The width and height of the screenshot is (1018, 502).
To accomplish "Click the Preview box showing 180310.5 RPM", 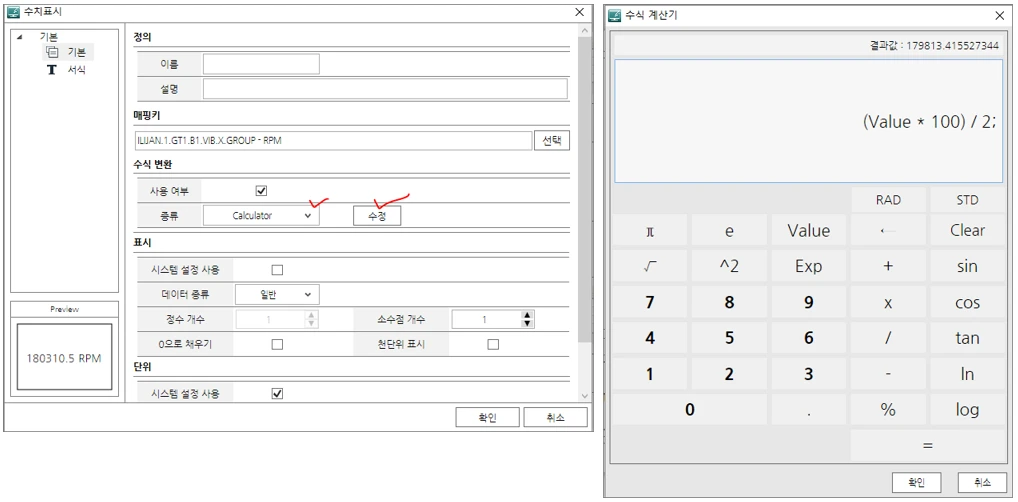I will click(64, 357).
